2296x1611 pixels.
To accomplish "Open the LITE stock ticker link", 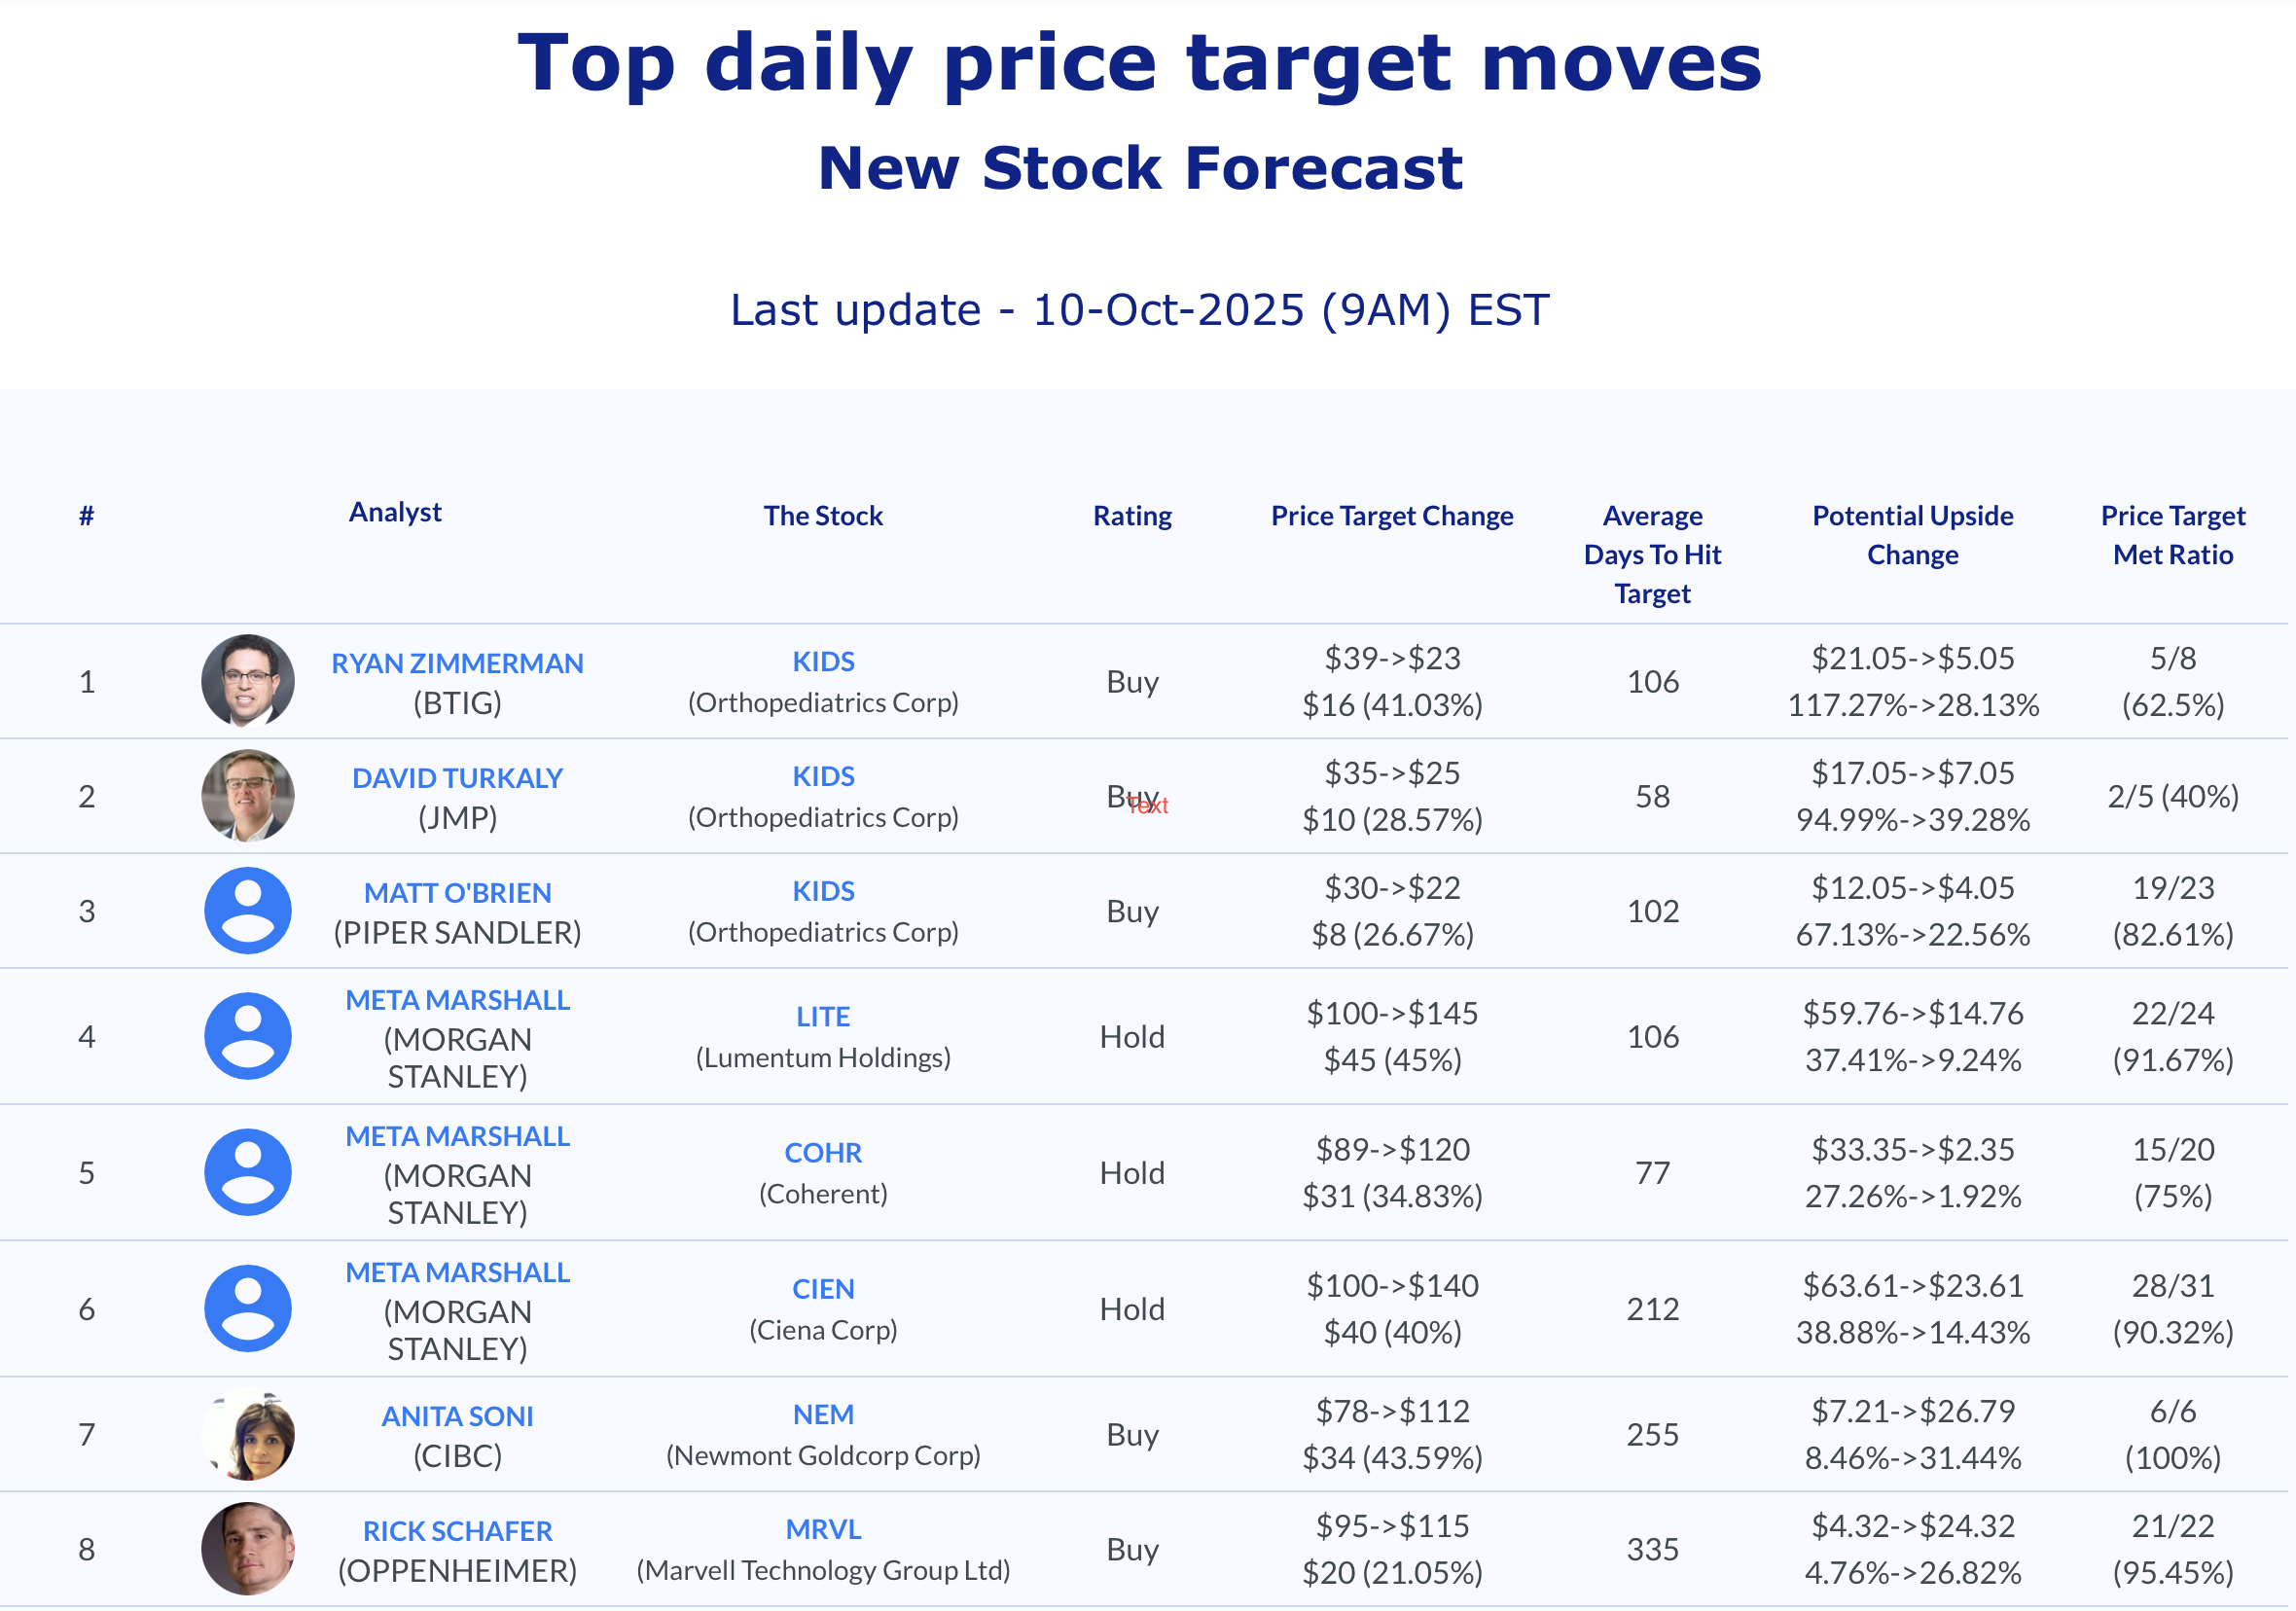I will (823, 1016).
